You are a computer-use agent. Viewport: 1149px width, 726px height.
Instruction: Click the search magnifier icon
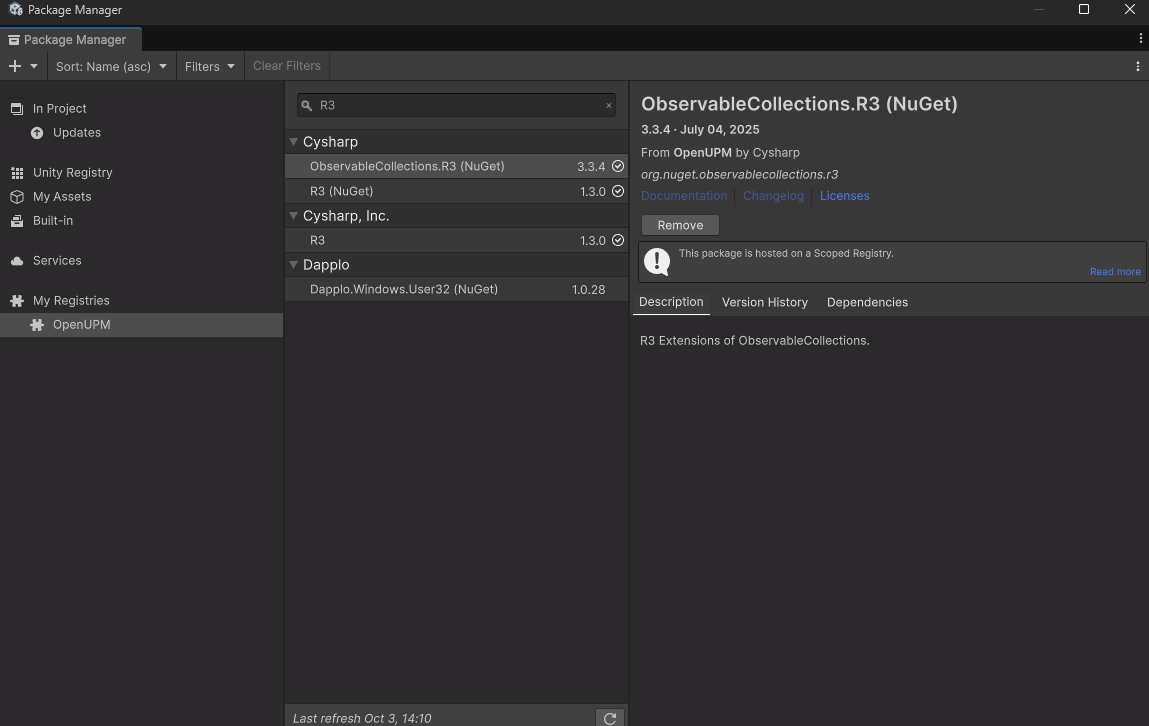(307, 105)
